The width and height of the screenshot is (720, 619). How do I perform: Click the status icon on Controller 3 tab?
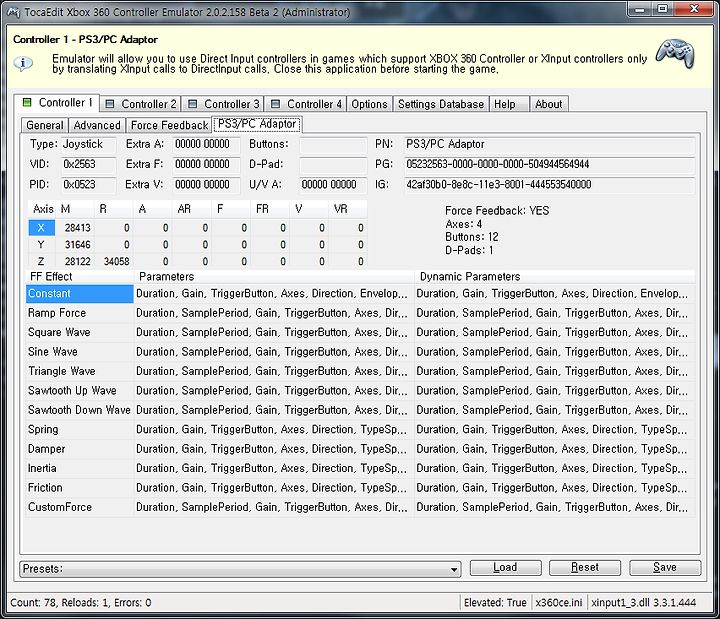pos(193,104)
